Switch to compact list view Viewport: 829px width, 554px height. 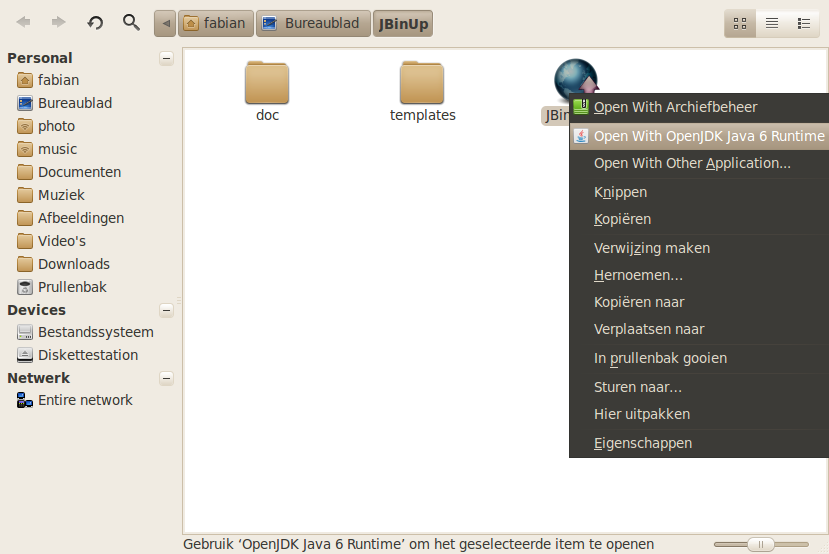pos(772,24)
